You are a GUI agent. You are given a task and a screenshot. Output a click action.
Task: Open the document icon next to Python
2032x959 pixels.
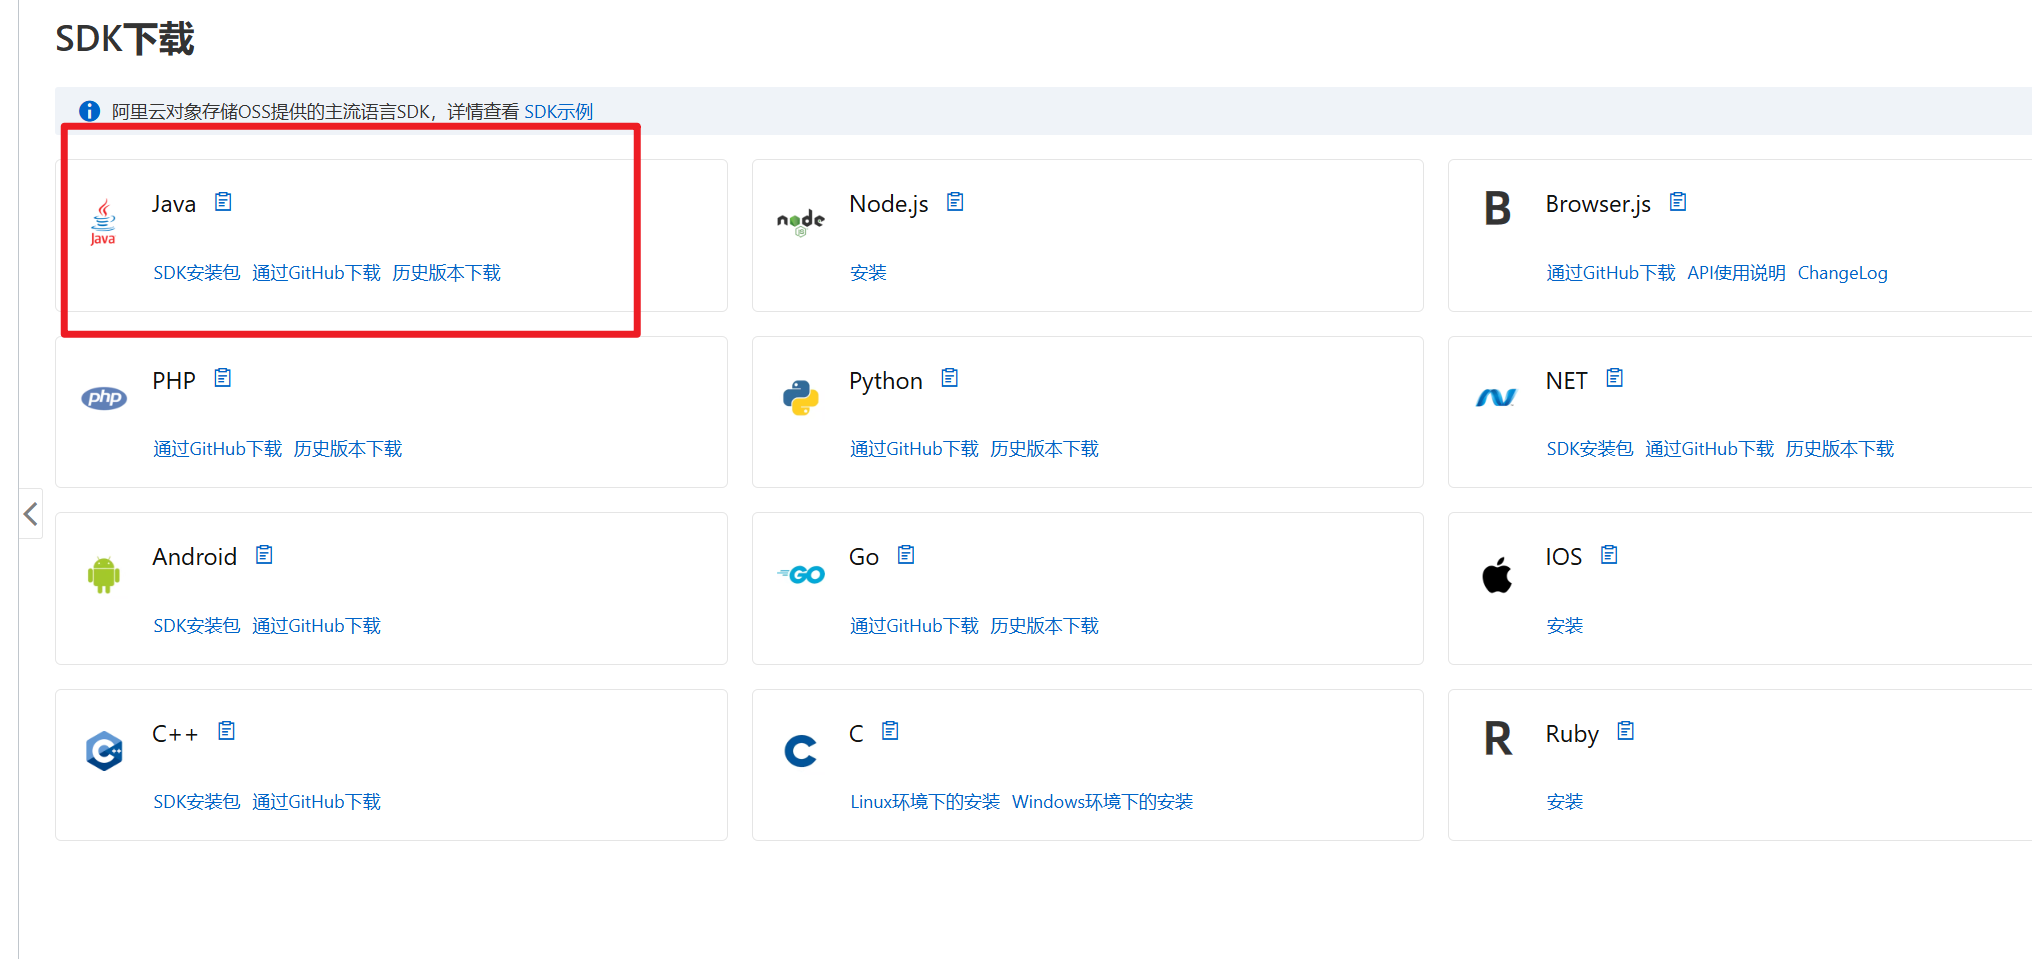(950, 378)
